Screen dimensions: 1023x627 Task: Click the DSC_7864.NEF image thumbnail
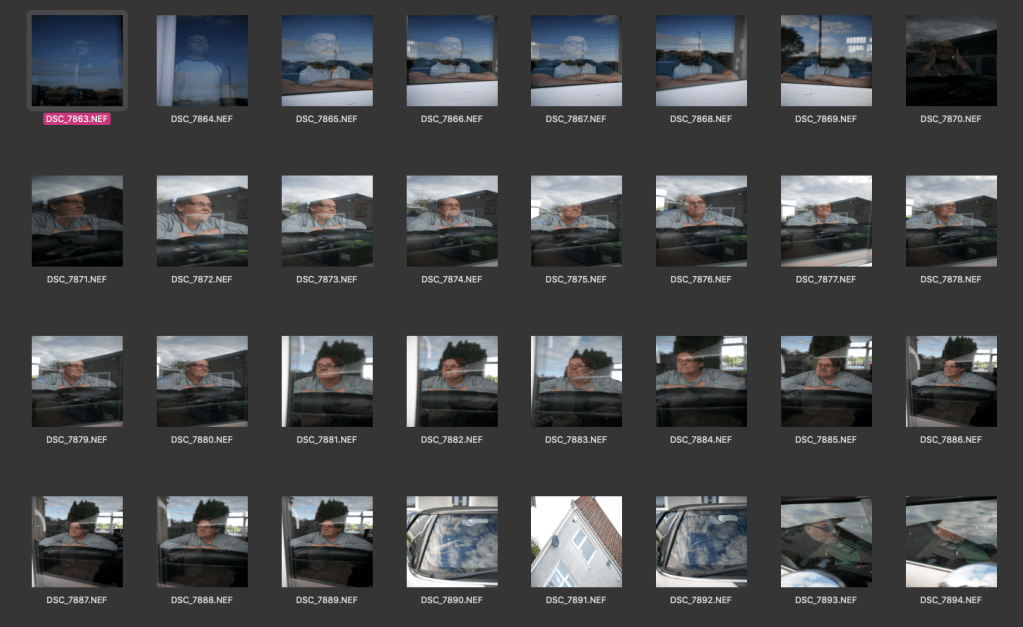(202, 60)
